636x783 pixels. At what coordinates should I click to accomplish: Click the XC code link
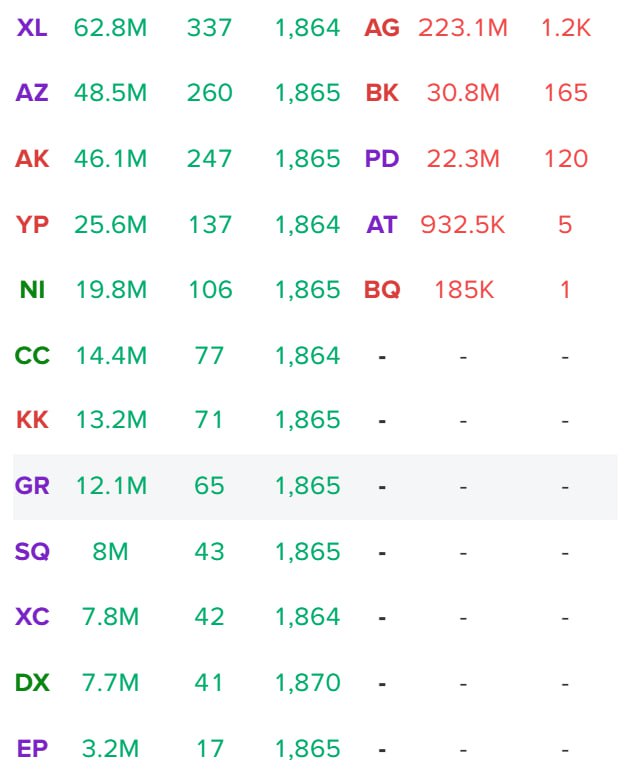pyautogui.click(x=32, y=617)
